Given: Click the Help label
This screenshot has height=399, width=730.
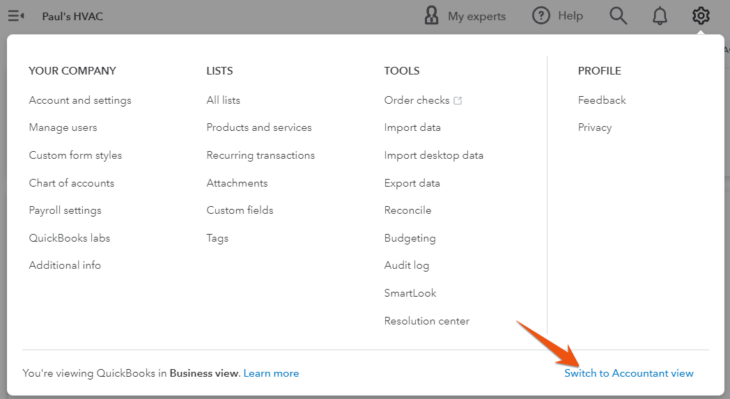Looking at the screenshot, I should (x=570, y=16).
